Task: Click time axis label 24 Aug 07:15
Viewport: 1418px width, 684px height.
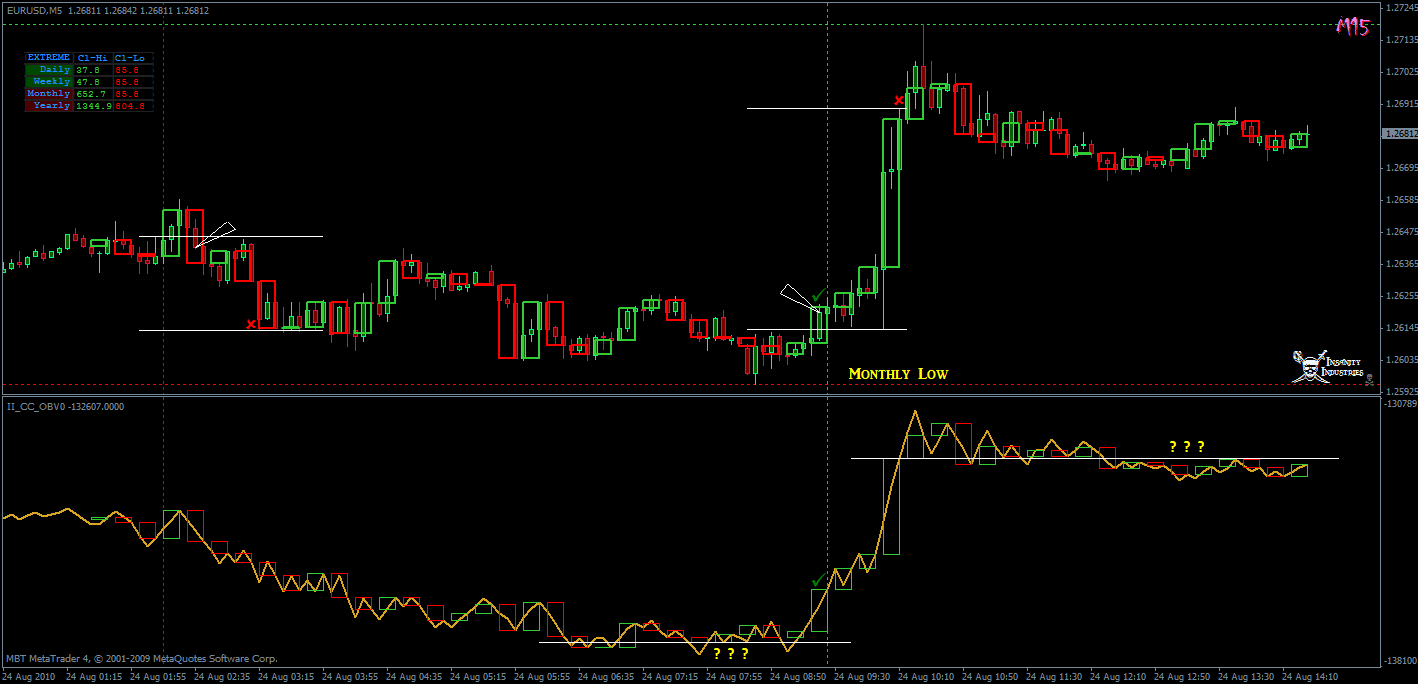Action: [x=671, y=677]
